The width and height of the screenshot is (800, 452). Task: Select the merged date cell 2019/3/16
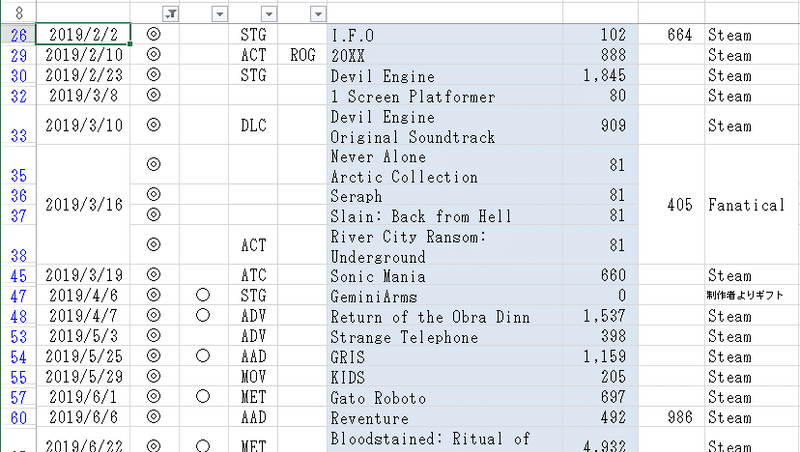point(83,205)
